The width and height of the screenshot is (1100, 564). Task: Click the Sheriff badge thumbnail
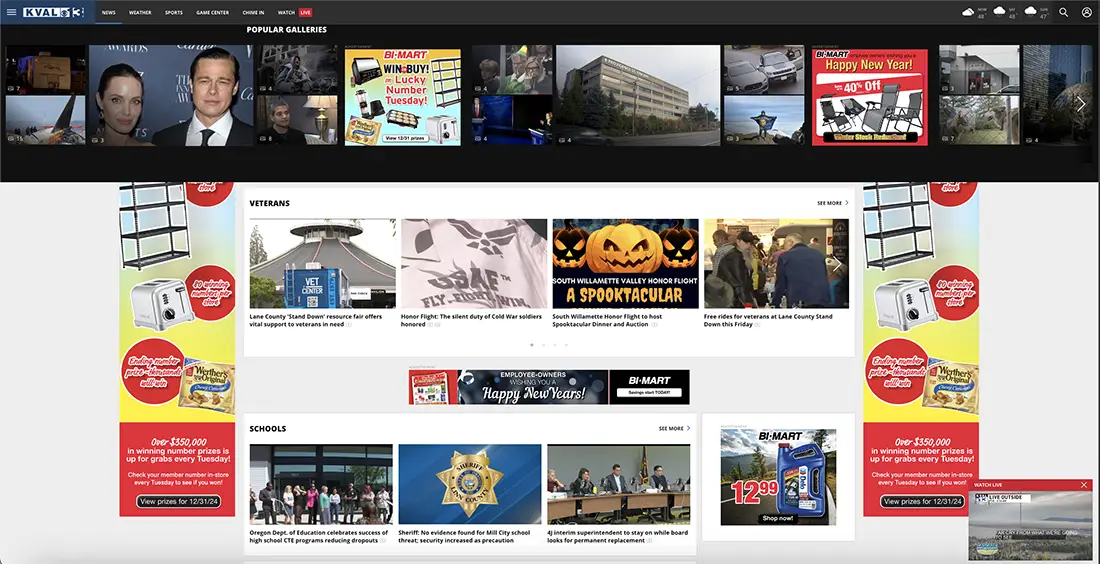(x=470, y=484)
